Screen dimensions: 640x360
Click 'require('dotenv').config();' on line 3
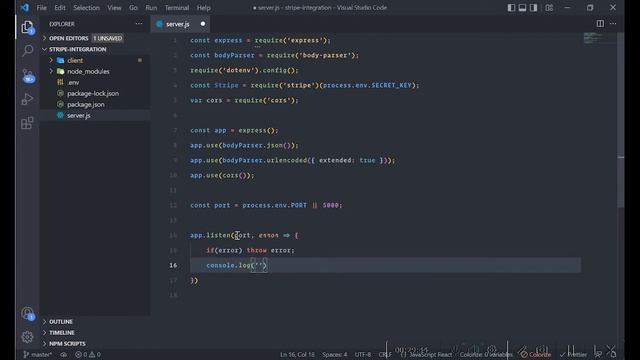[x=244, y=70]
